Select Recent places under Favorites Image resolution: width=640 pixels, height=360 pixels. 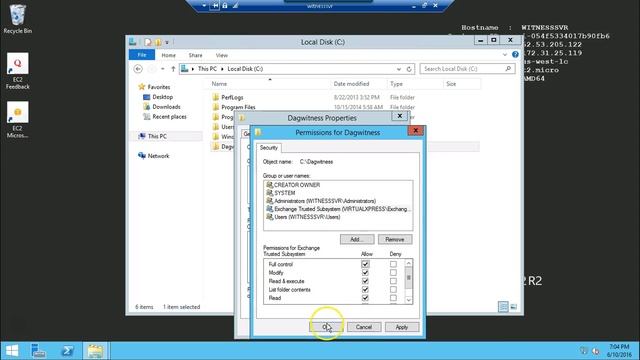click(169, 117)
